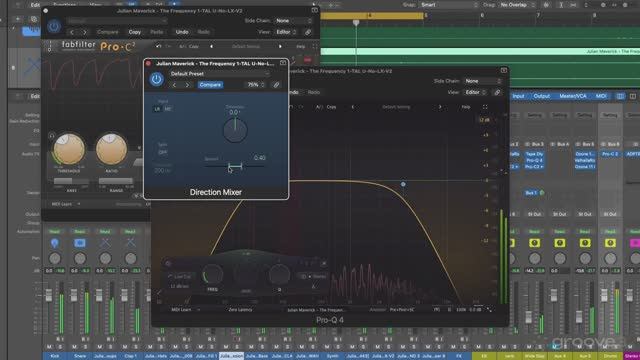Image resolution: width=640 pixels, height=360 pixels.
Task: Open the Tape Dly insert slot
Action: tap(534, 154)
